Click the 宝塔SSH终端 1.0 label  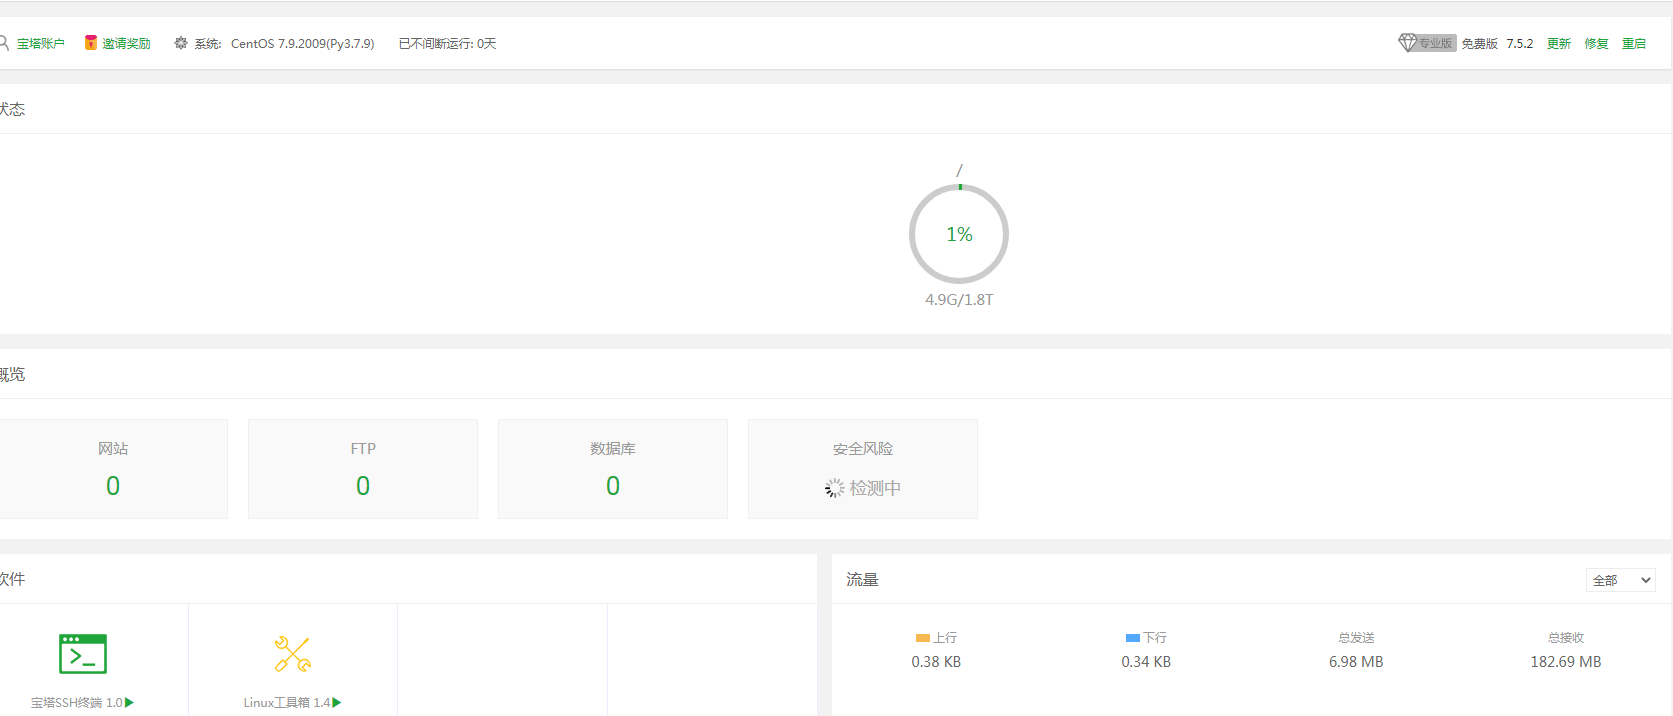pyautogui.click(x=77, y=703)
